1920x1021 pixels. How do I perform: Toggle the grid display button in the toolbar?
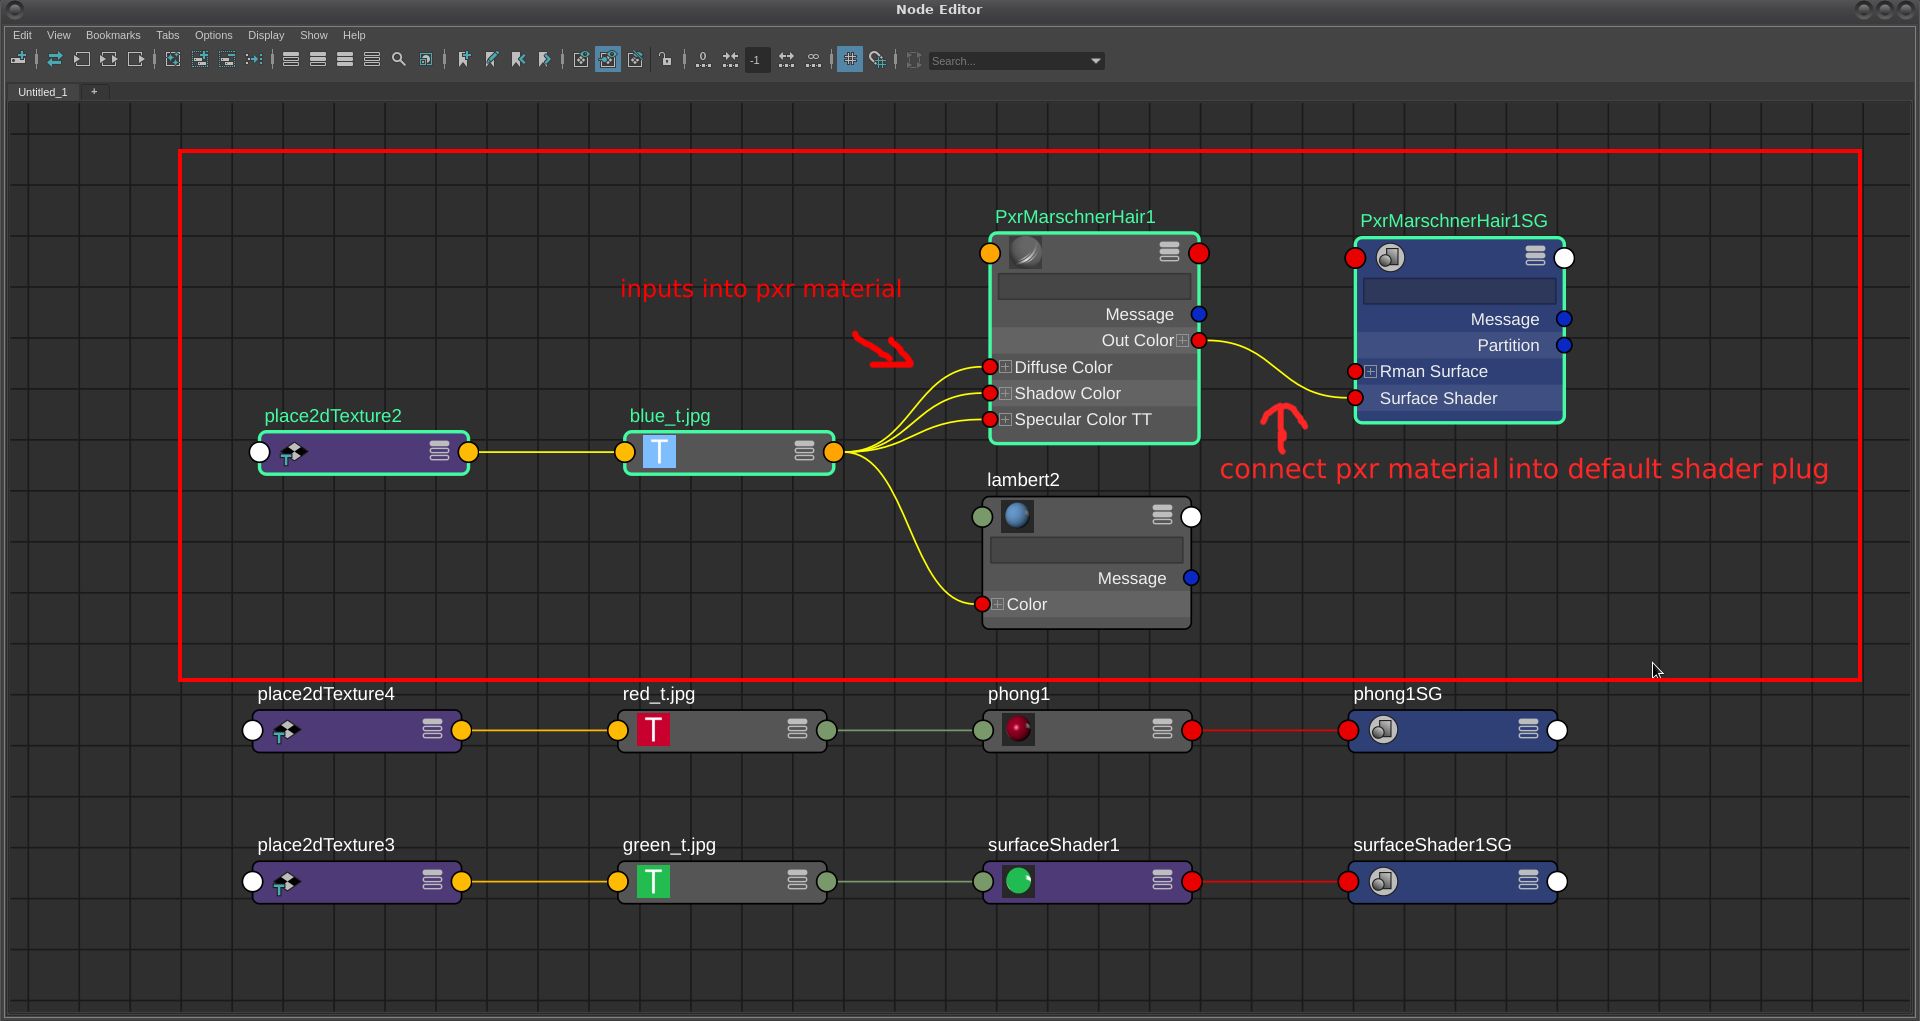(849, 59)
